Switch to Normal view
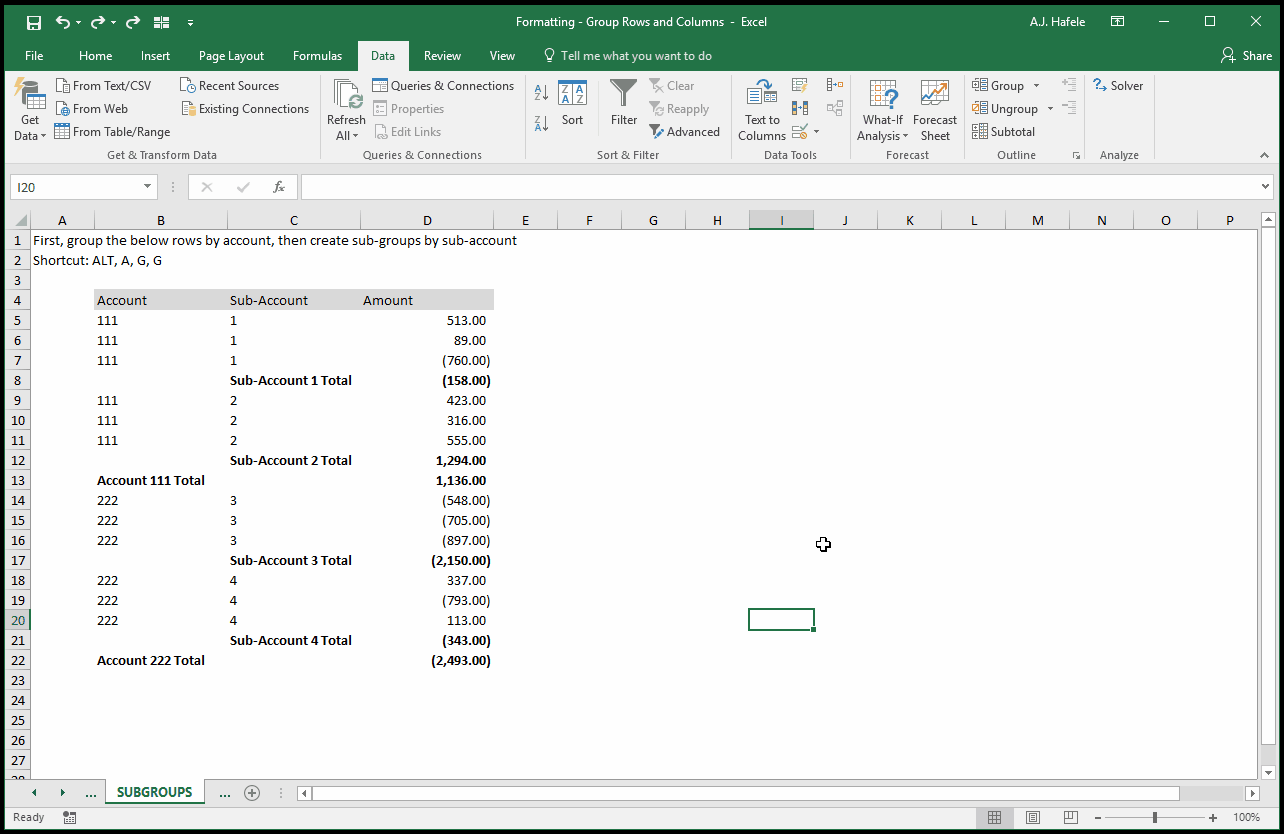The image size is (1284, 834). (x=994, y=817)
